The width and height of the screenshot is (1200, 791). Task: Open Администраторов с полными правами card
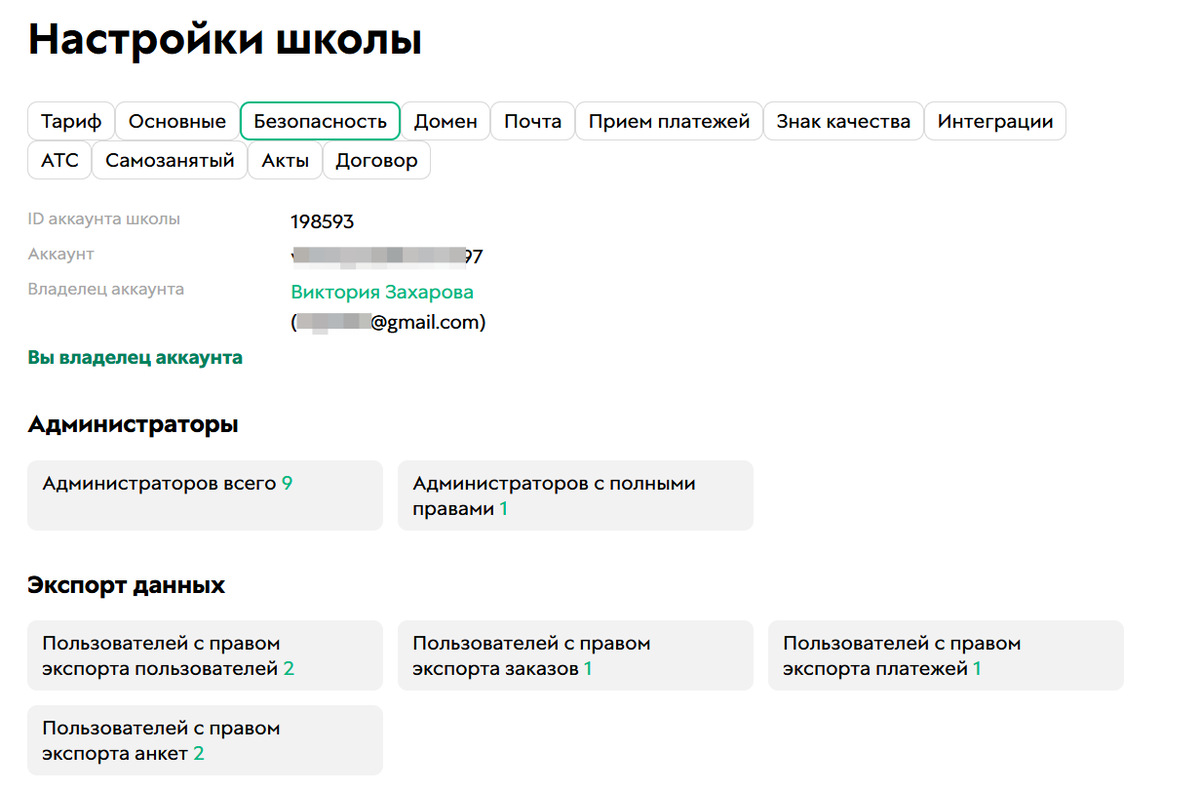pos(575,495)
